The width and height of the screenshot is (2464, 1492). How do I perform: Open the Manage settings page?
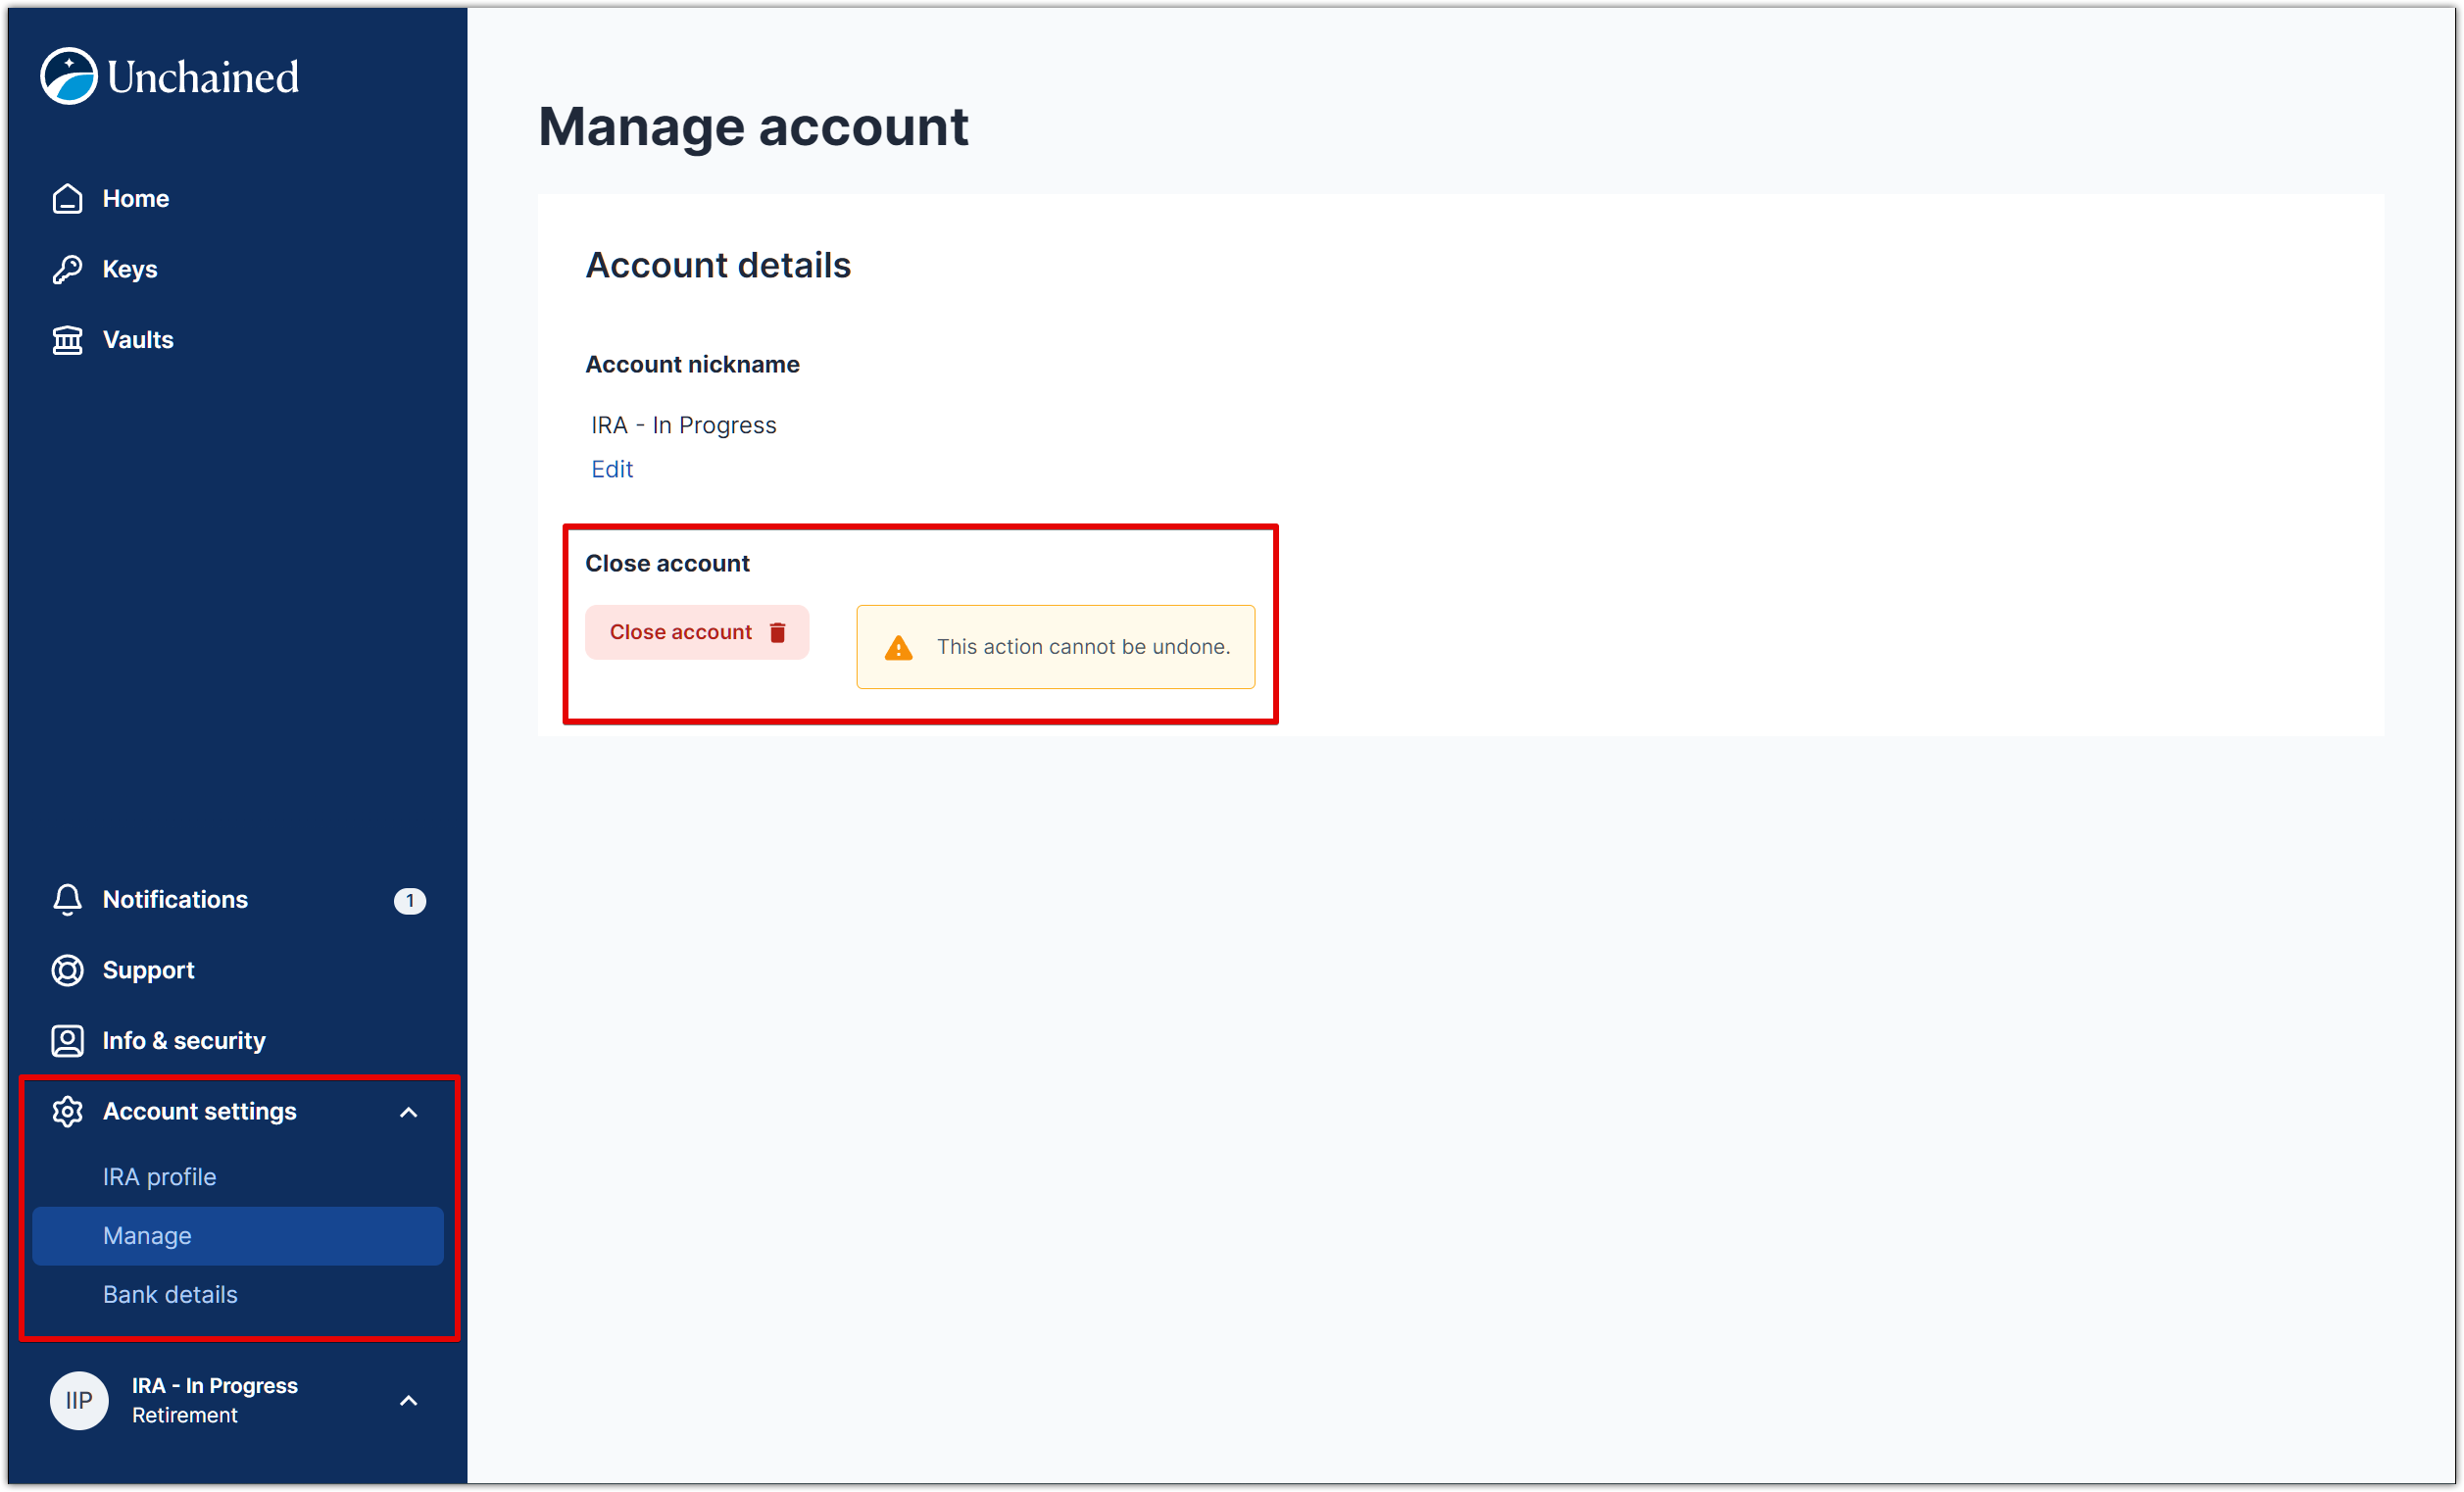coord(147,1235)
